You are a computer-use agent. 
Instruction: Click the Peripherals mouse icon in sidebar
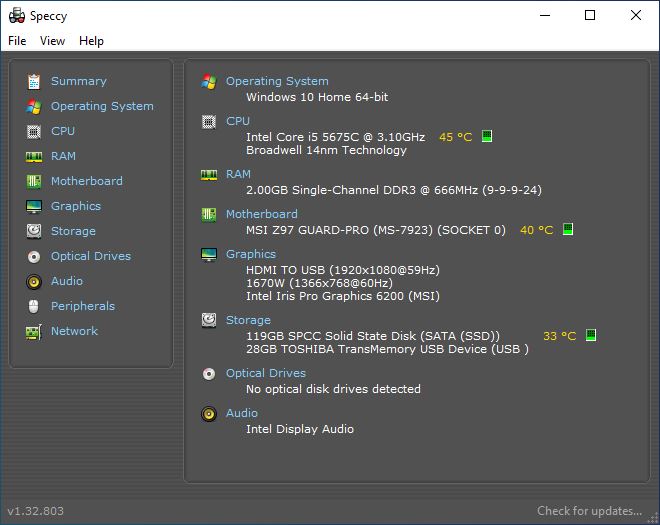[x=34, y=306]
